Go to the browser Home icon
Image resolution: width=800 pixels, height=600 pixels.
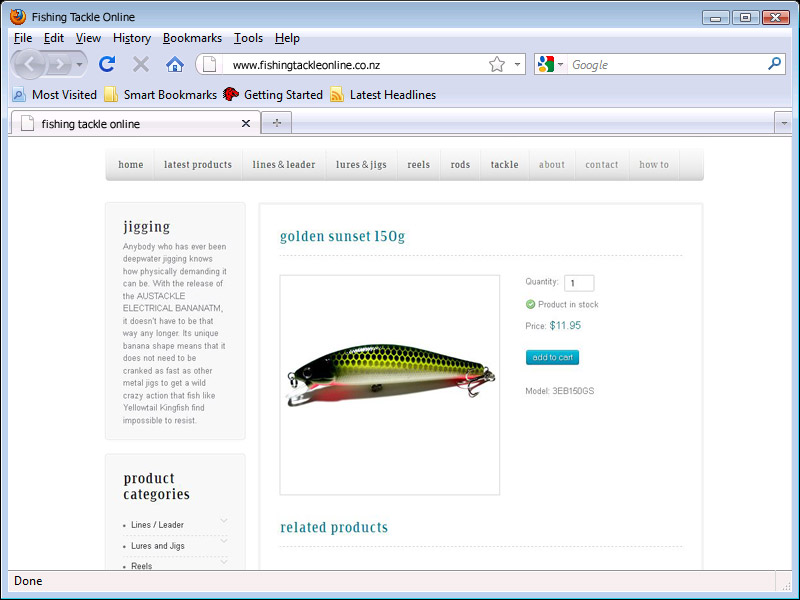[175, 65]
